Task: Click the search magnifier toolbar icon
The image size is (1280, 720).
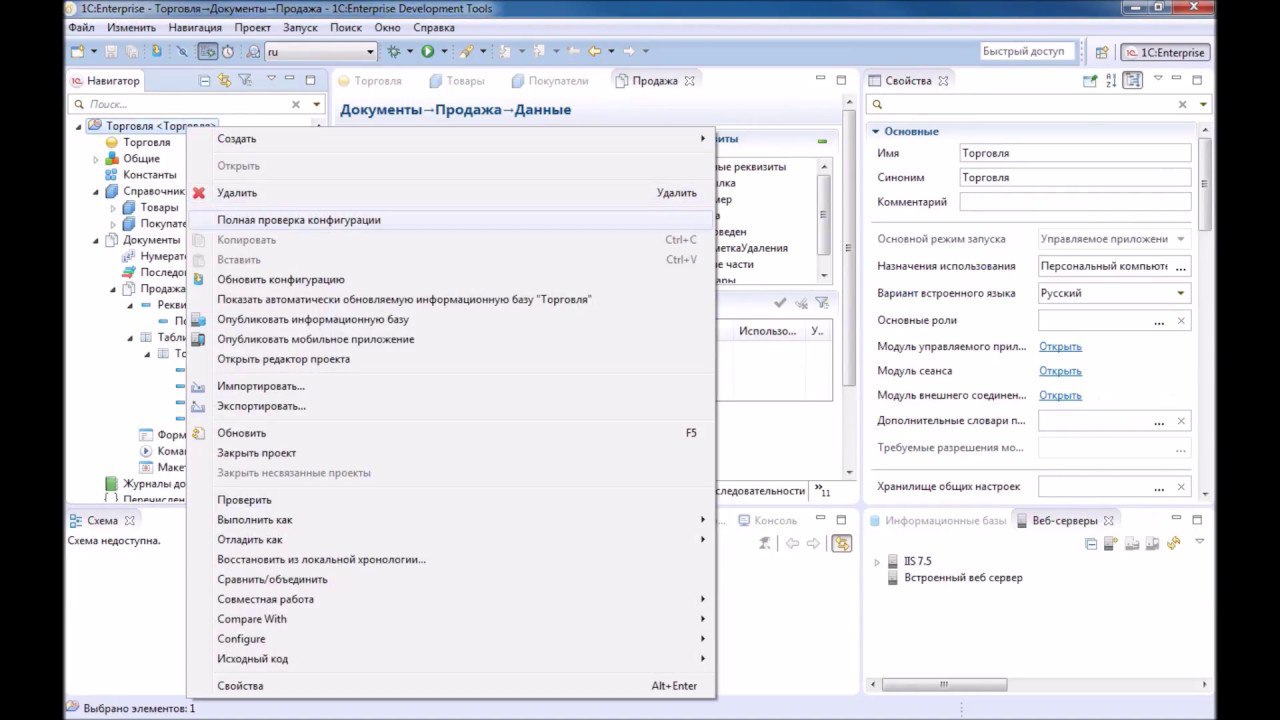Action: (x=253, y=52)
